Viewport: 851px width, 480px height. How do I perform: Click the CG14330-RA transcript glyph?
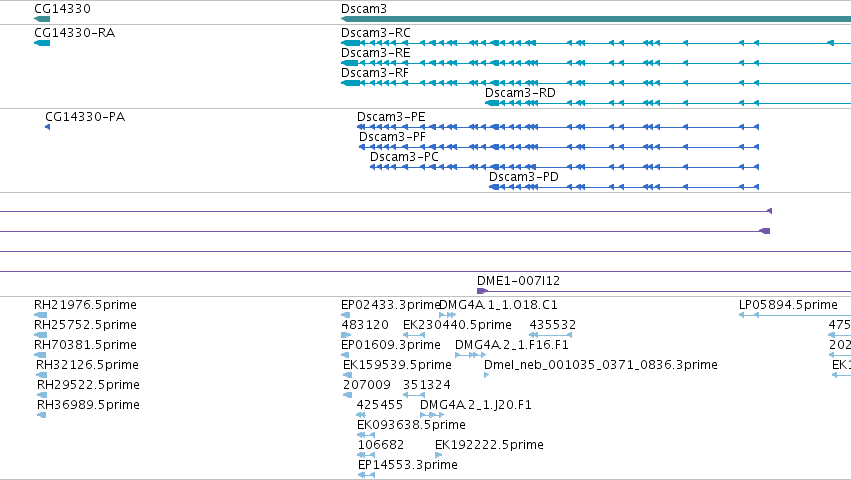42,43
